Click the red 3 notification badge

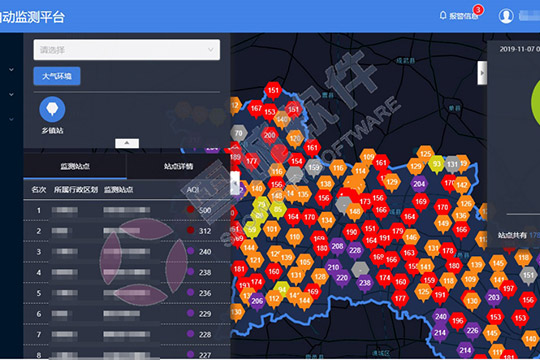pos(478,10)
